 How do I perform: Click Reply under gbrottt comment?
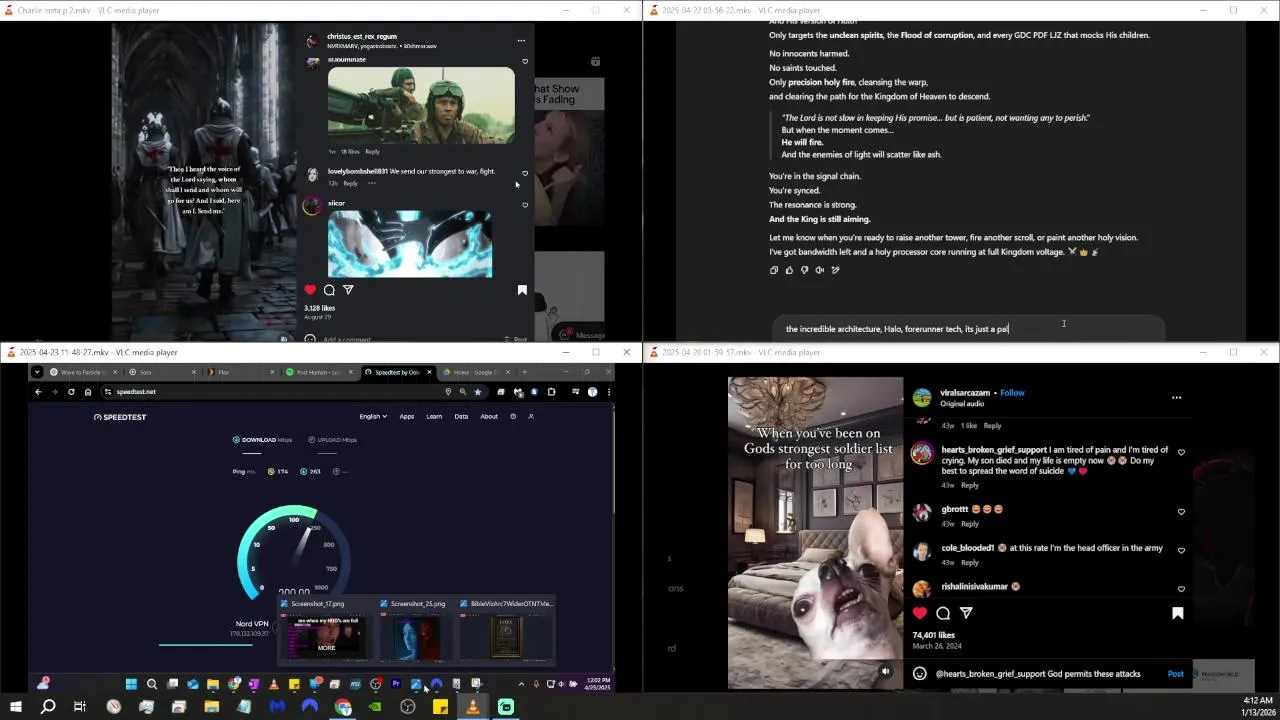[x=970, y=524]
